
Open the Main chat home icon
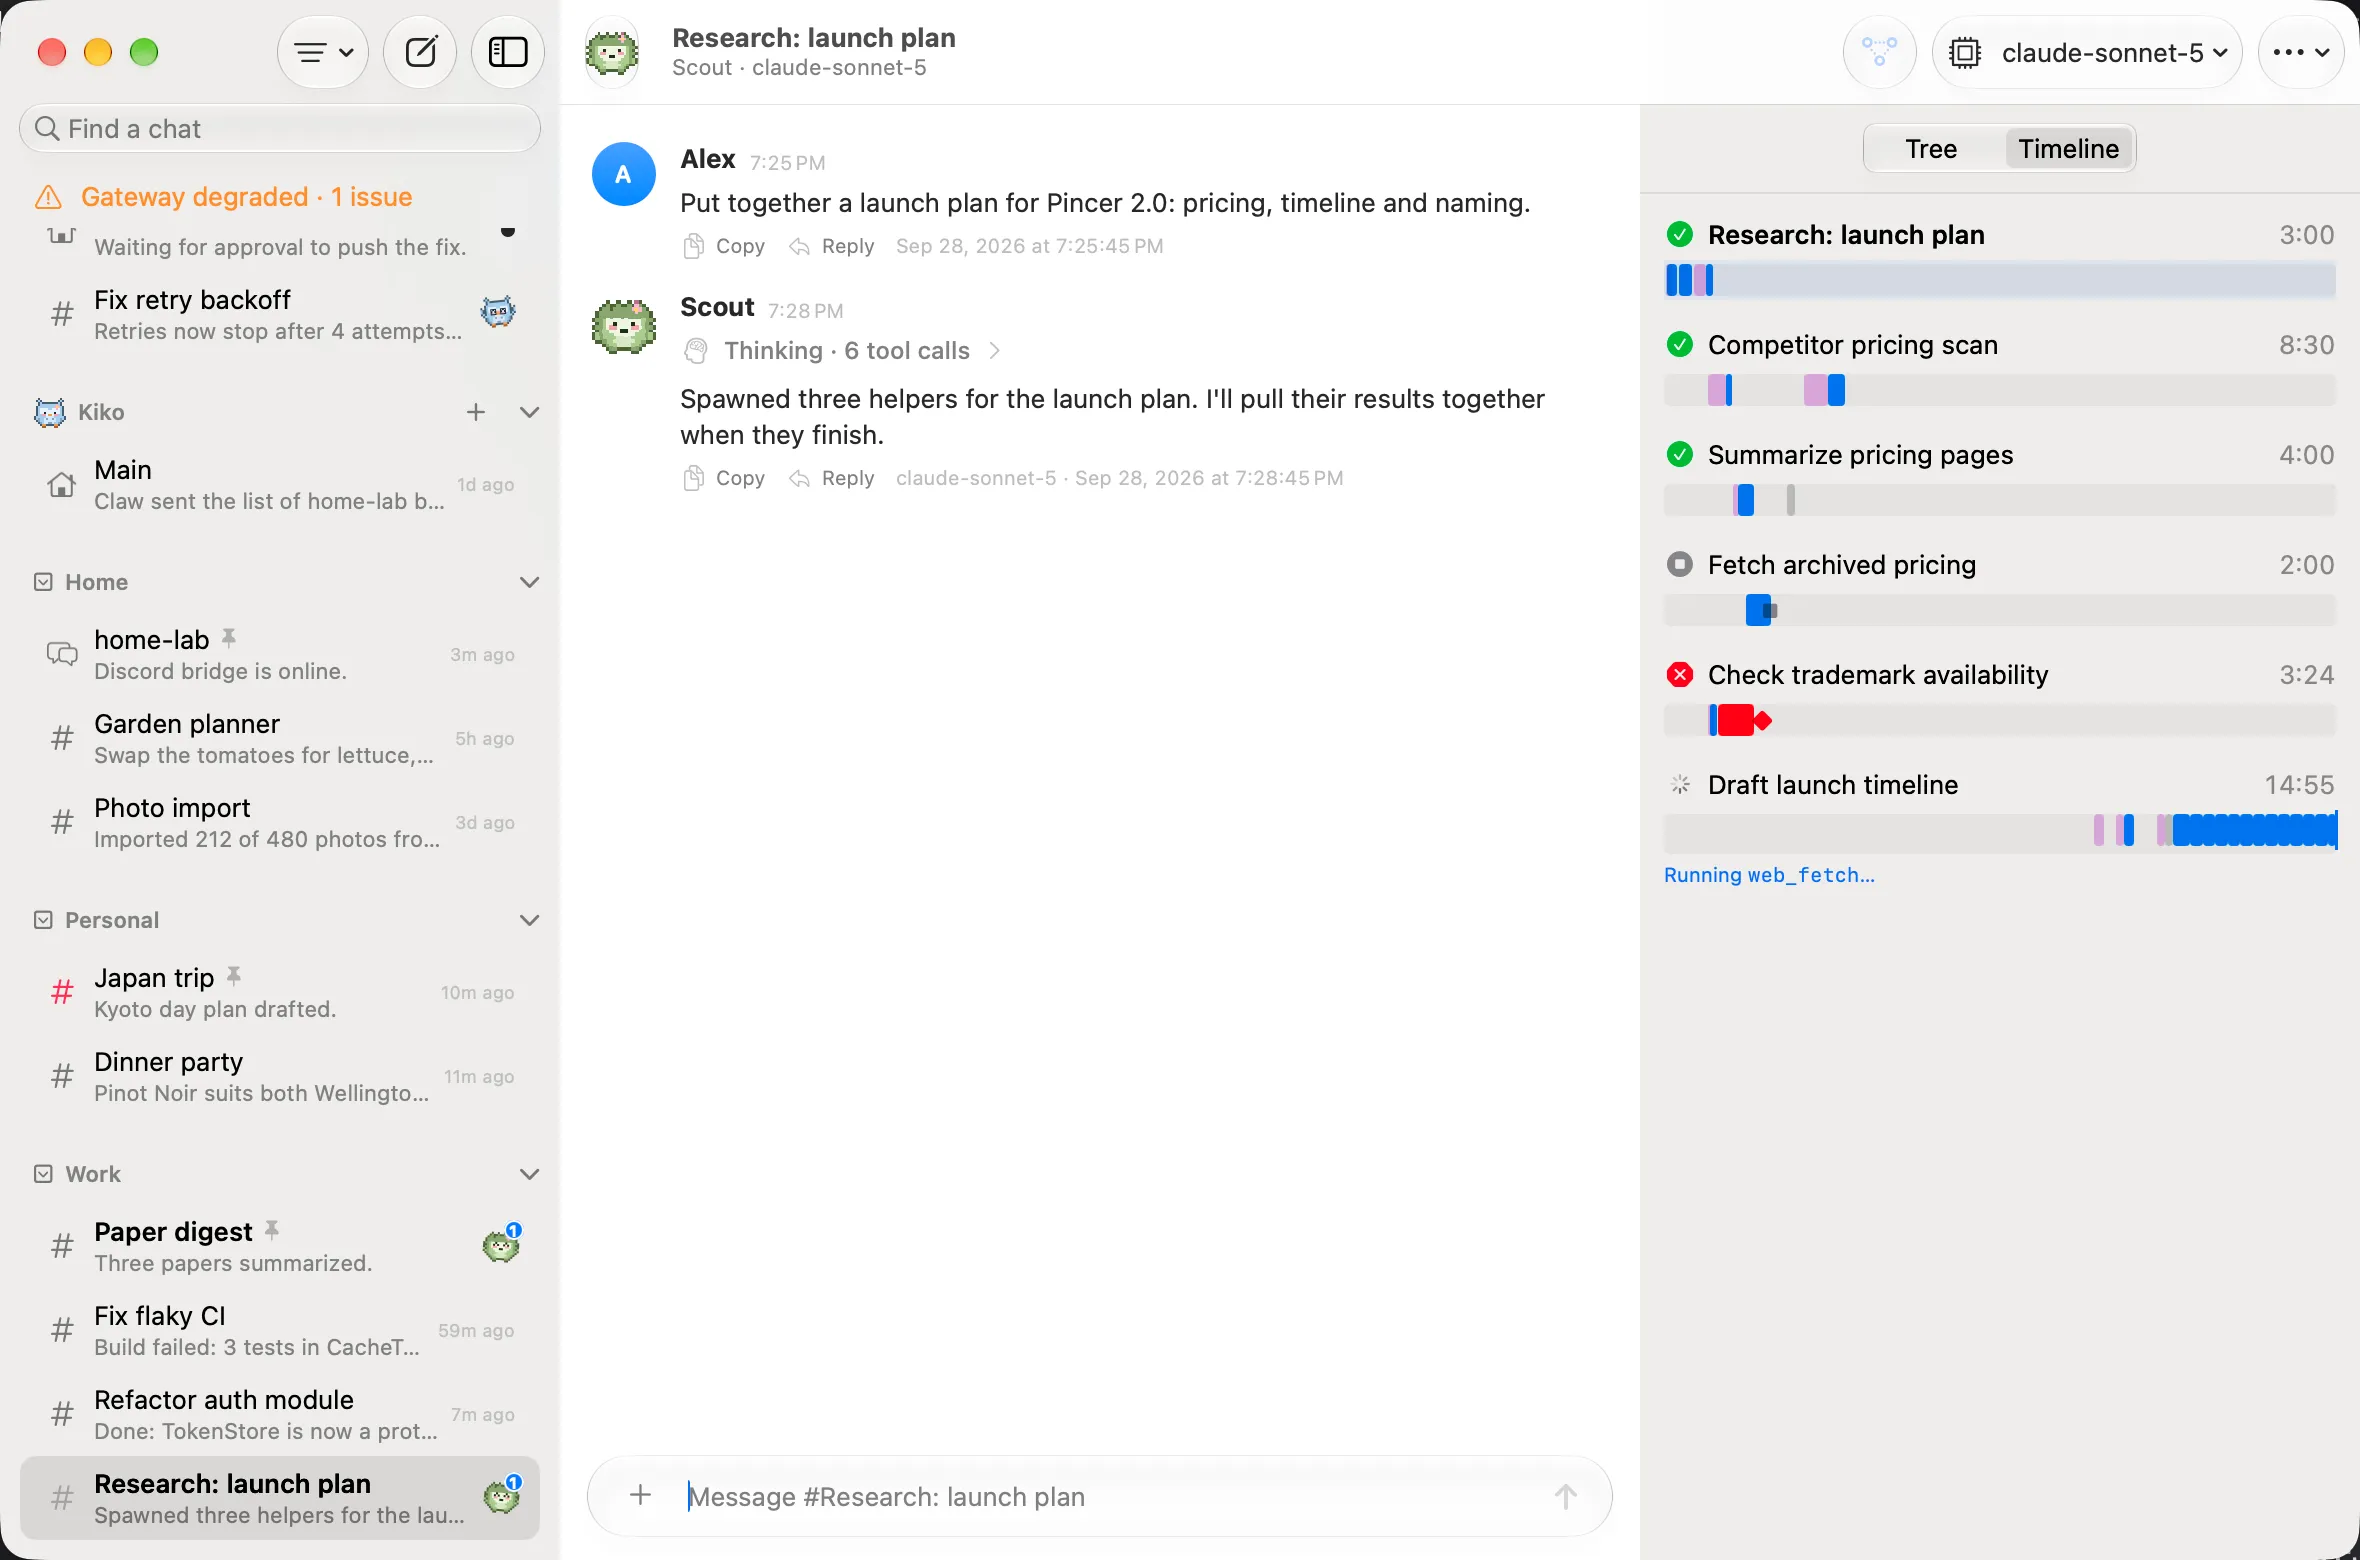(62, 485)
